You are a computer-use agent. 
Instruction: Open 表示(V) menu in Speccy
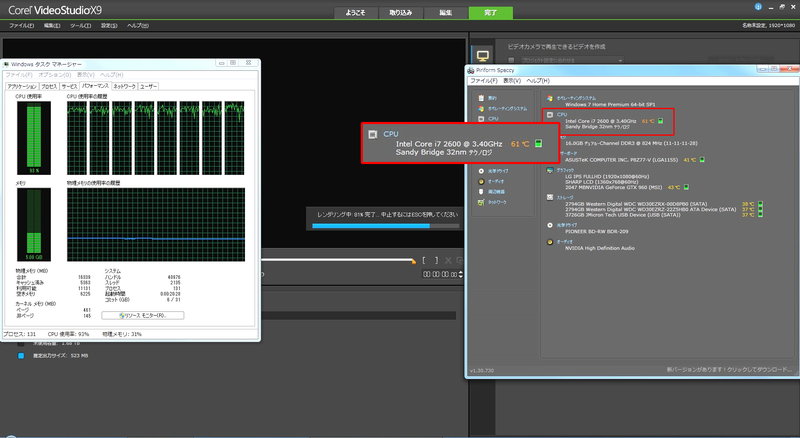pyautogui.click(x=512, y=81)
